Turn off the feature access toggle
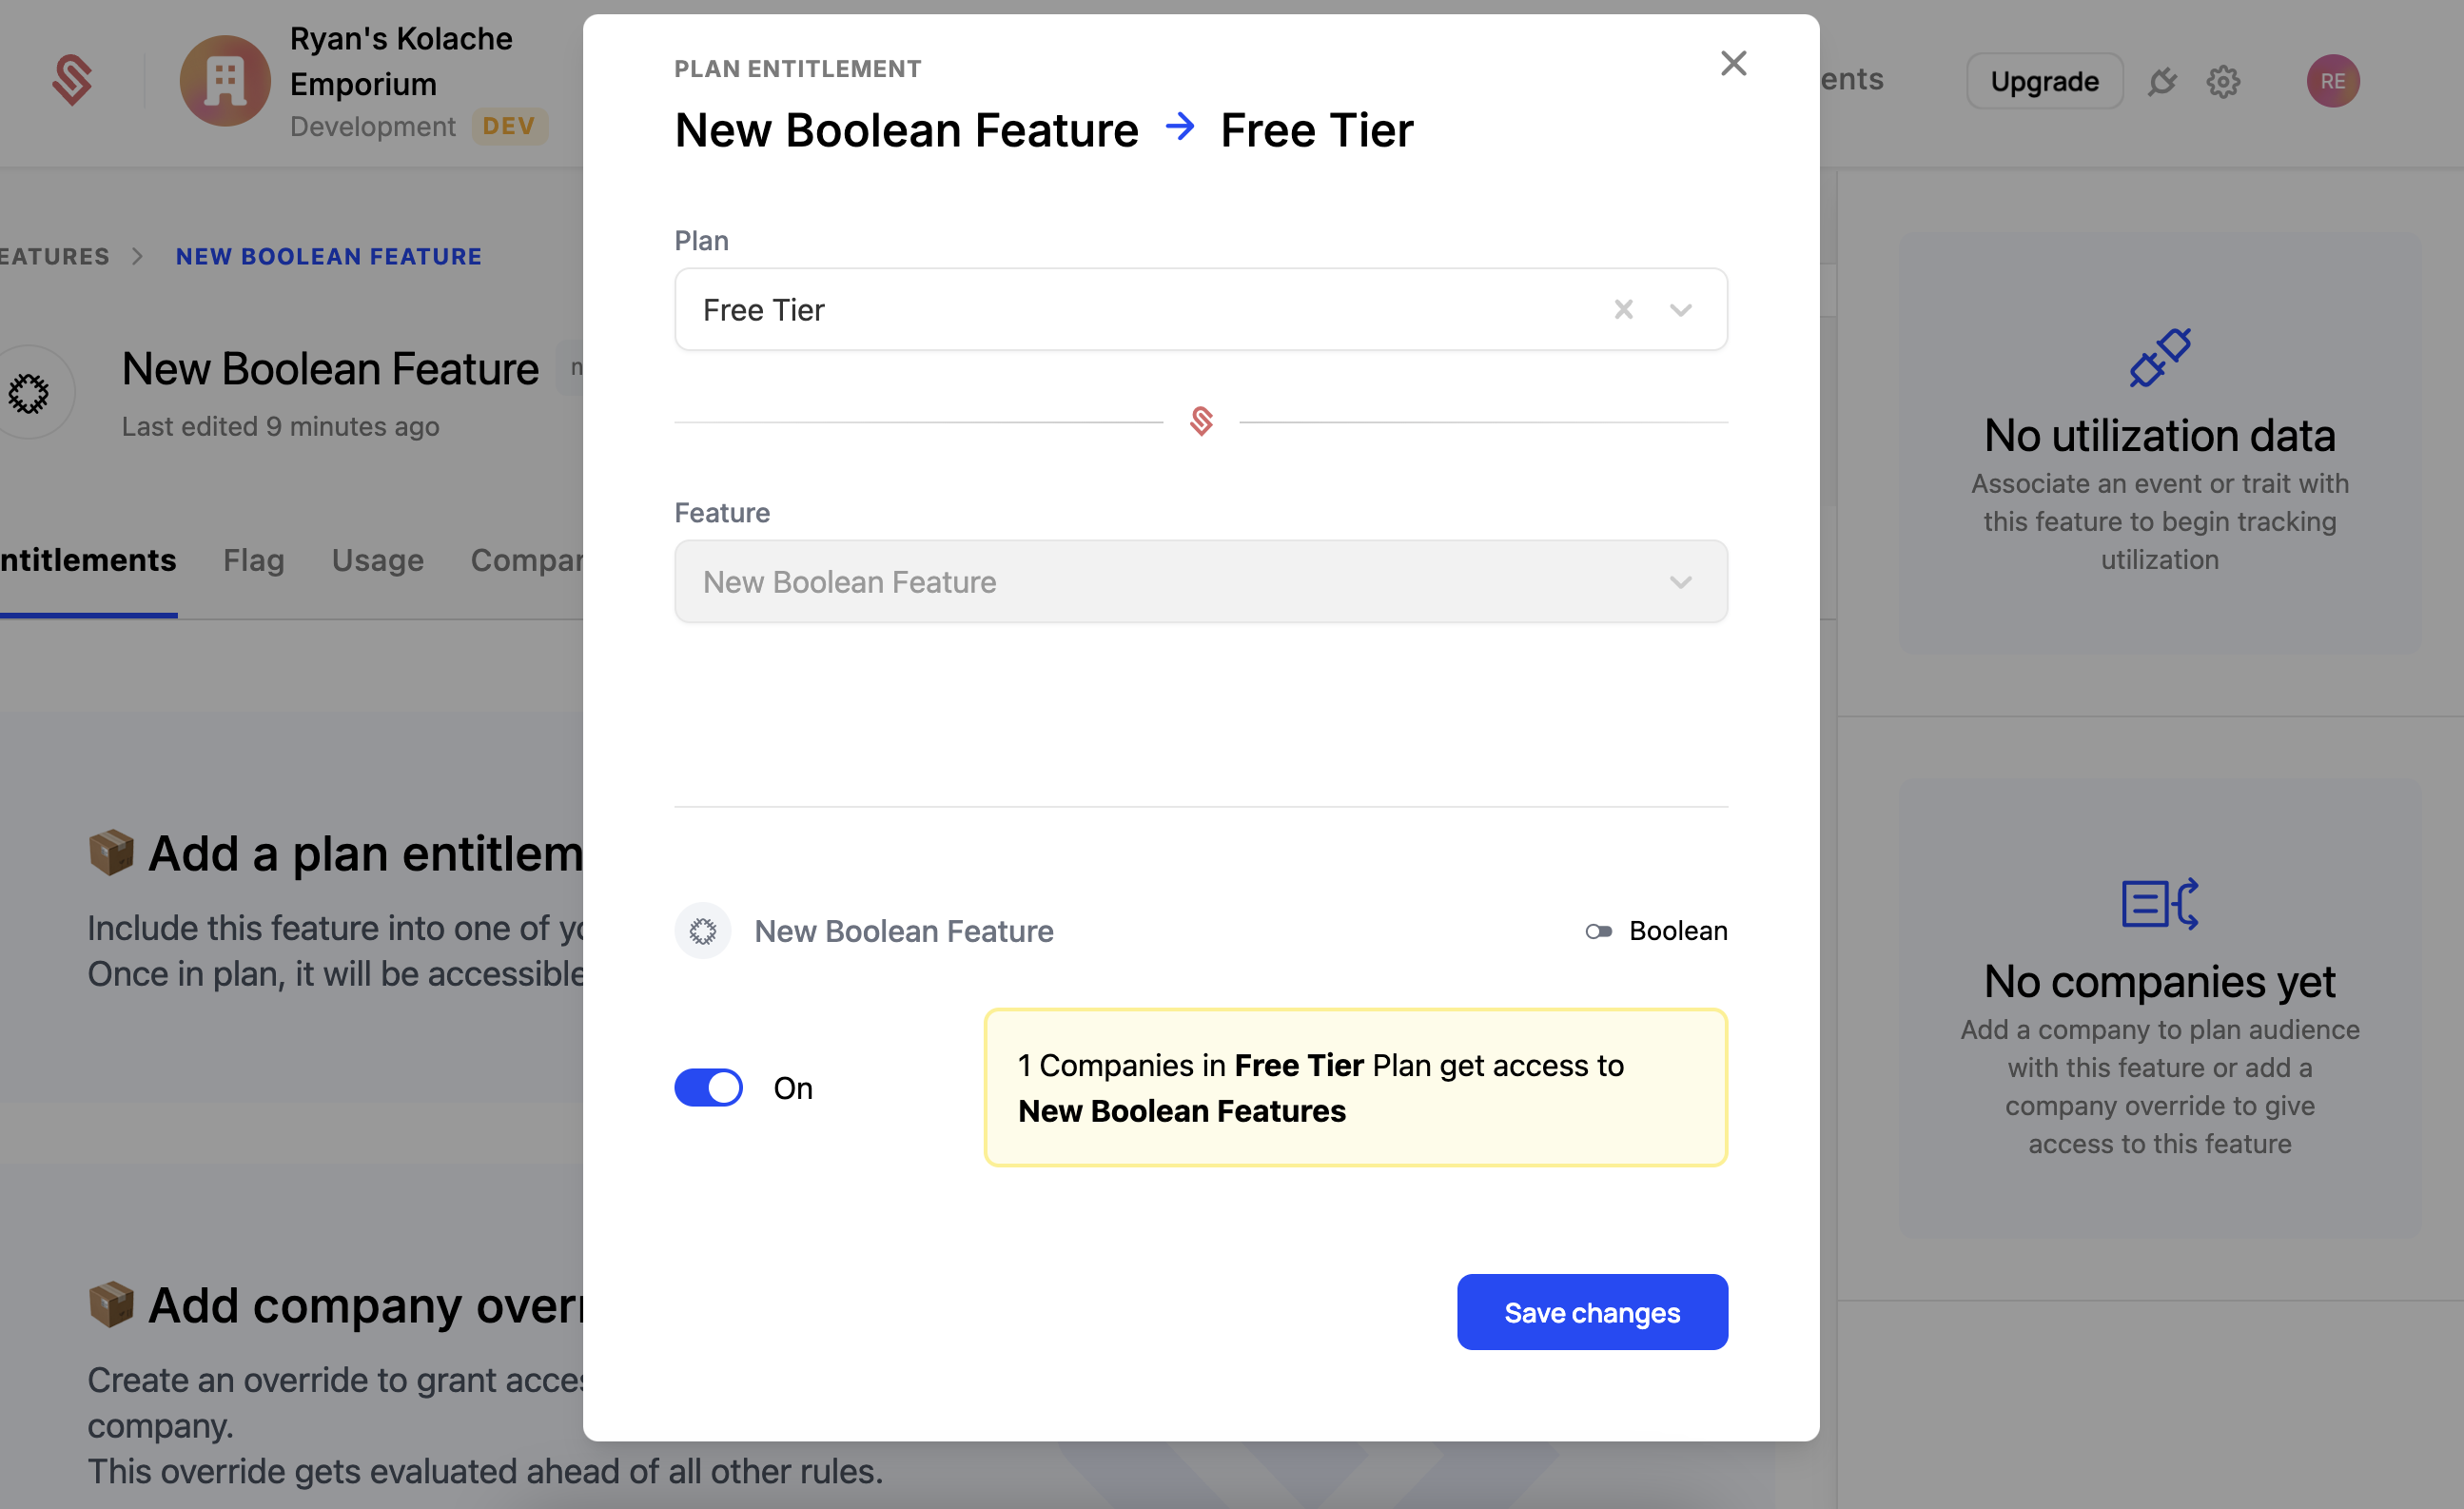 [708, 1087]
